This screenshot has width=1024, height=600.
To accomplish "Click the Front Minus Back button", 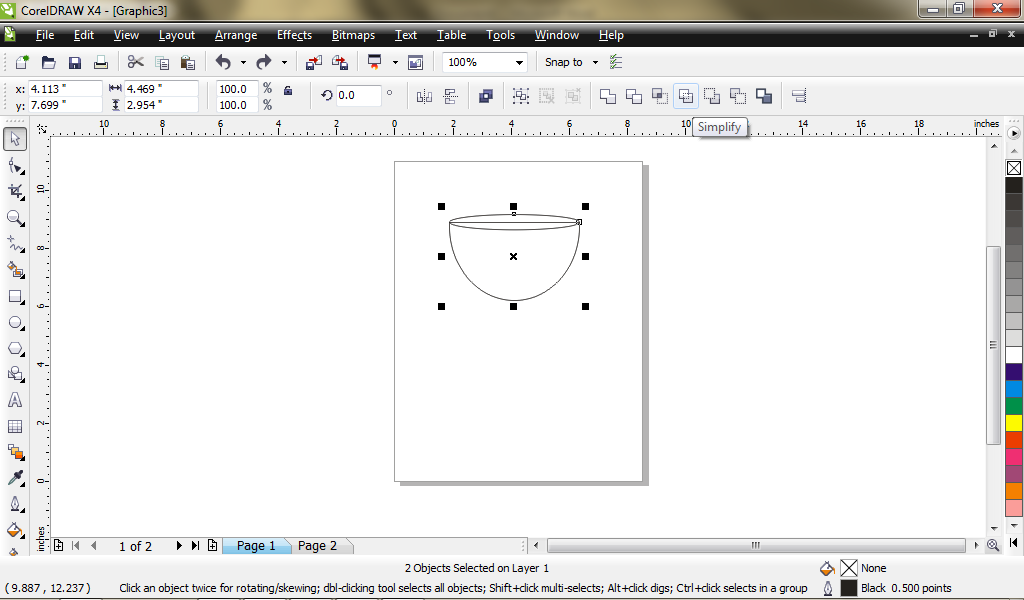I will (x=712, y=96).
